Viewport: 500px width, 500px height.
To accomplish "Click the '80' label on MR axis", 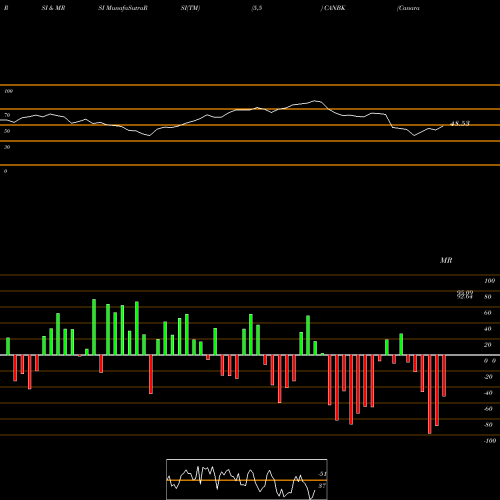I will pos(488,297).
